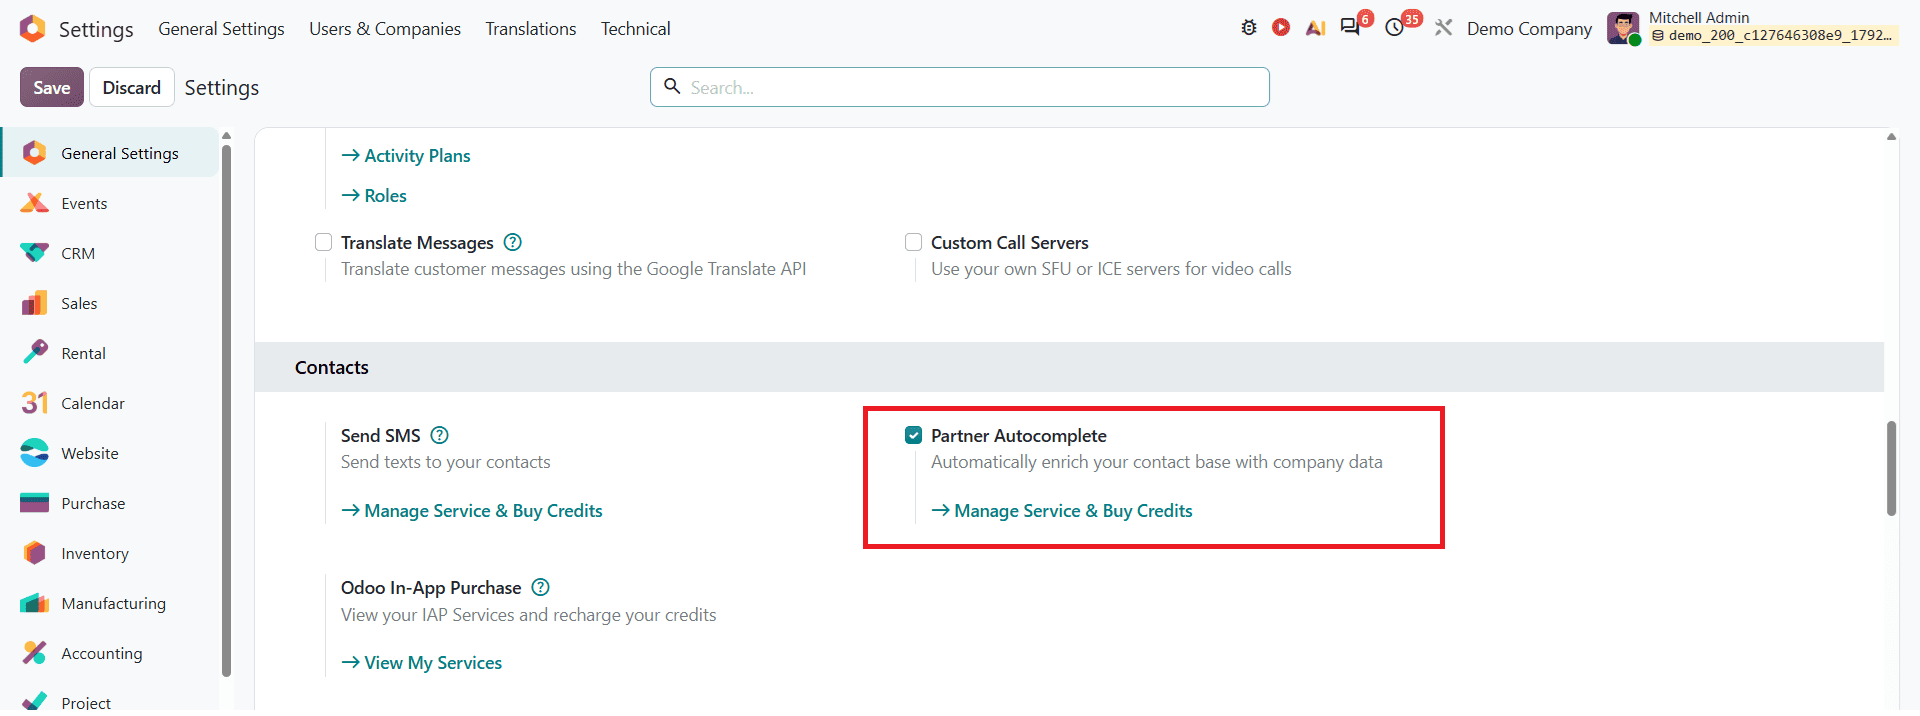
Task: Open Calendar settings in sidebar
Action: (x=110, y=403)
